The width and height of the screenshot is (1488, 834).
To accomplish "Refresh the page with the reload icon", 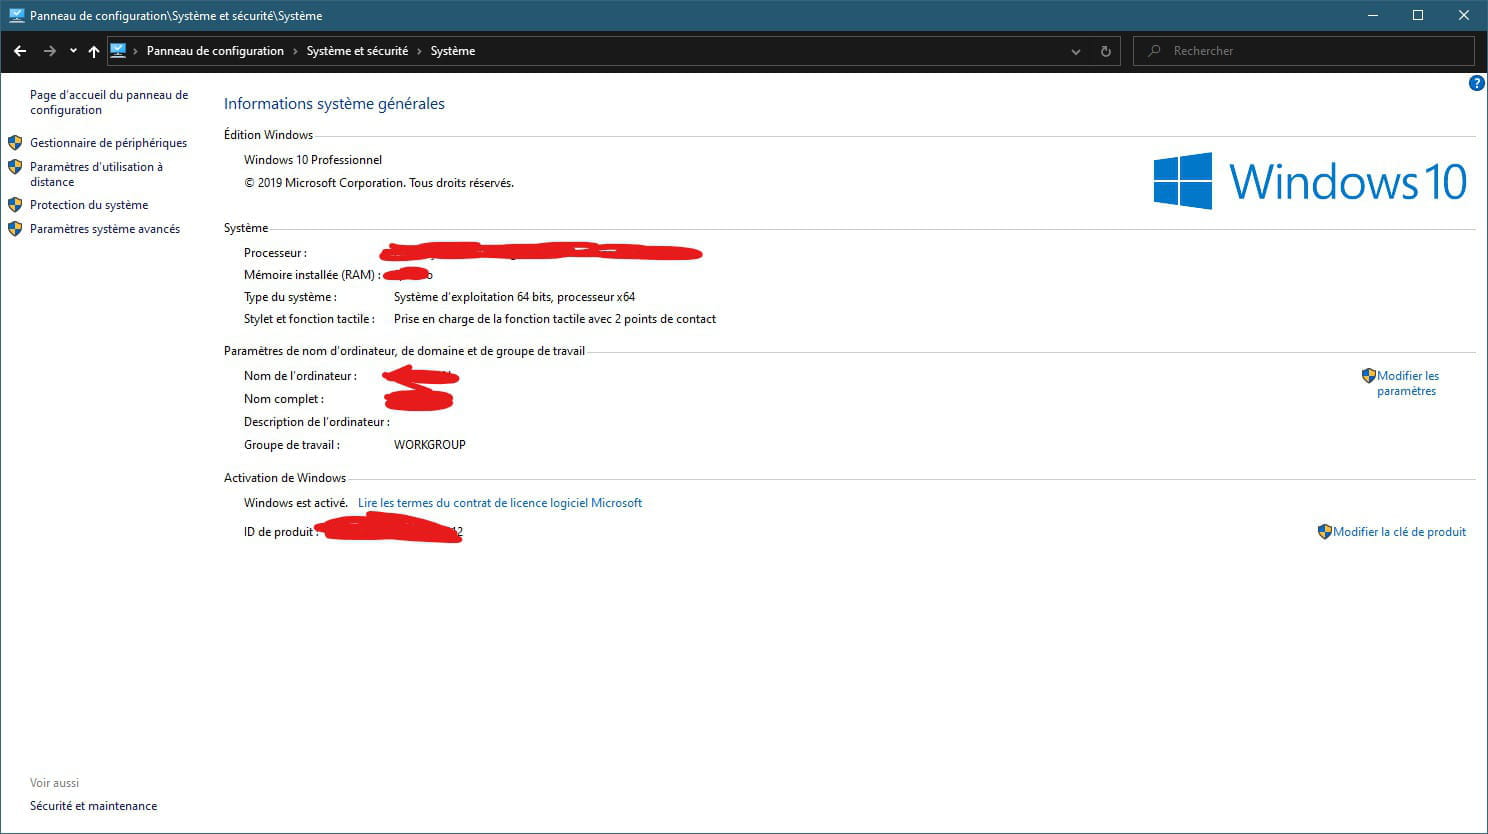I will click(1106, 51).
